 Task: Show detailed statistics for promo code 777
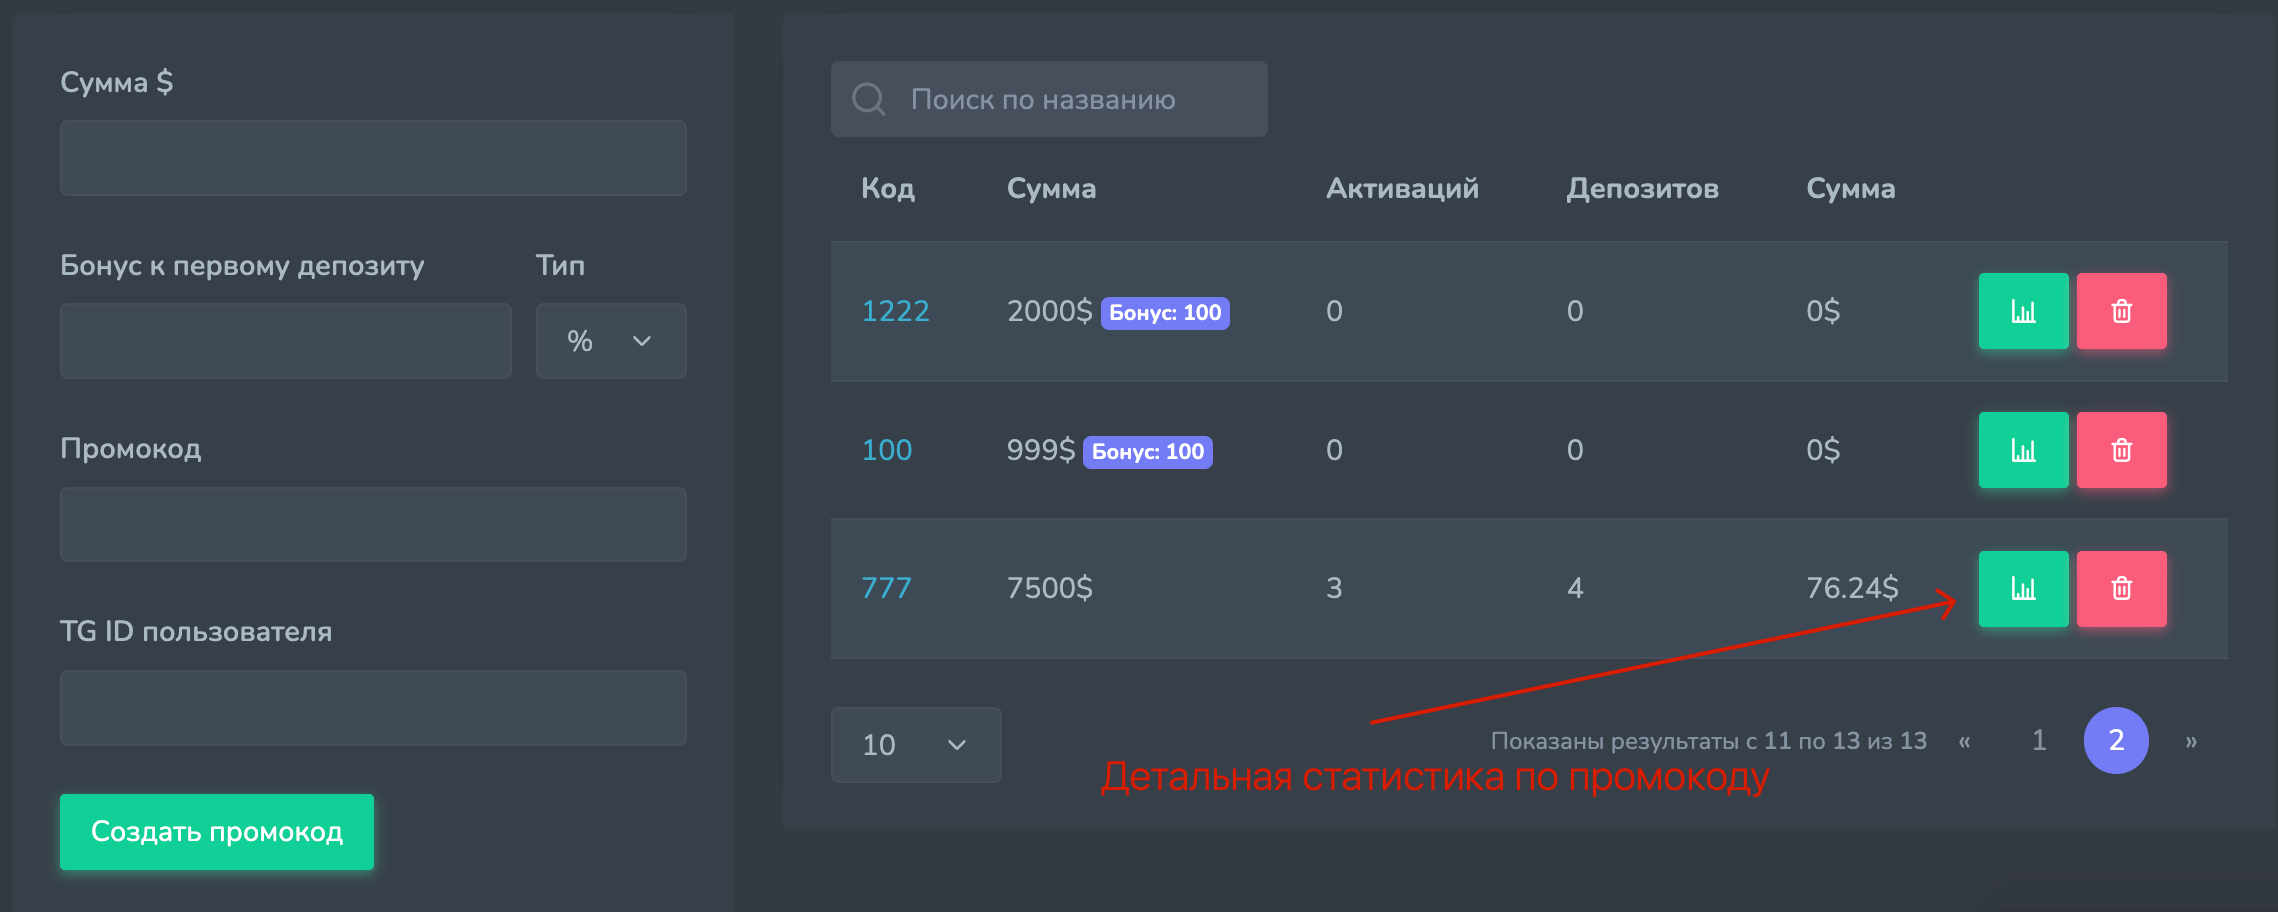2023,589
